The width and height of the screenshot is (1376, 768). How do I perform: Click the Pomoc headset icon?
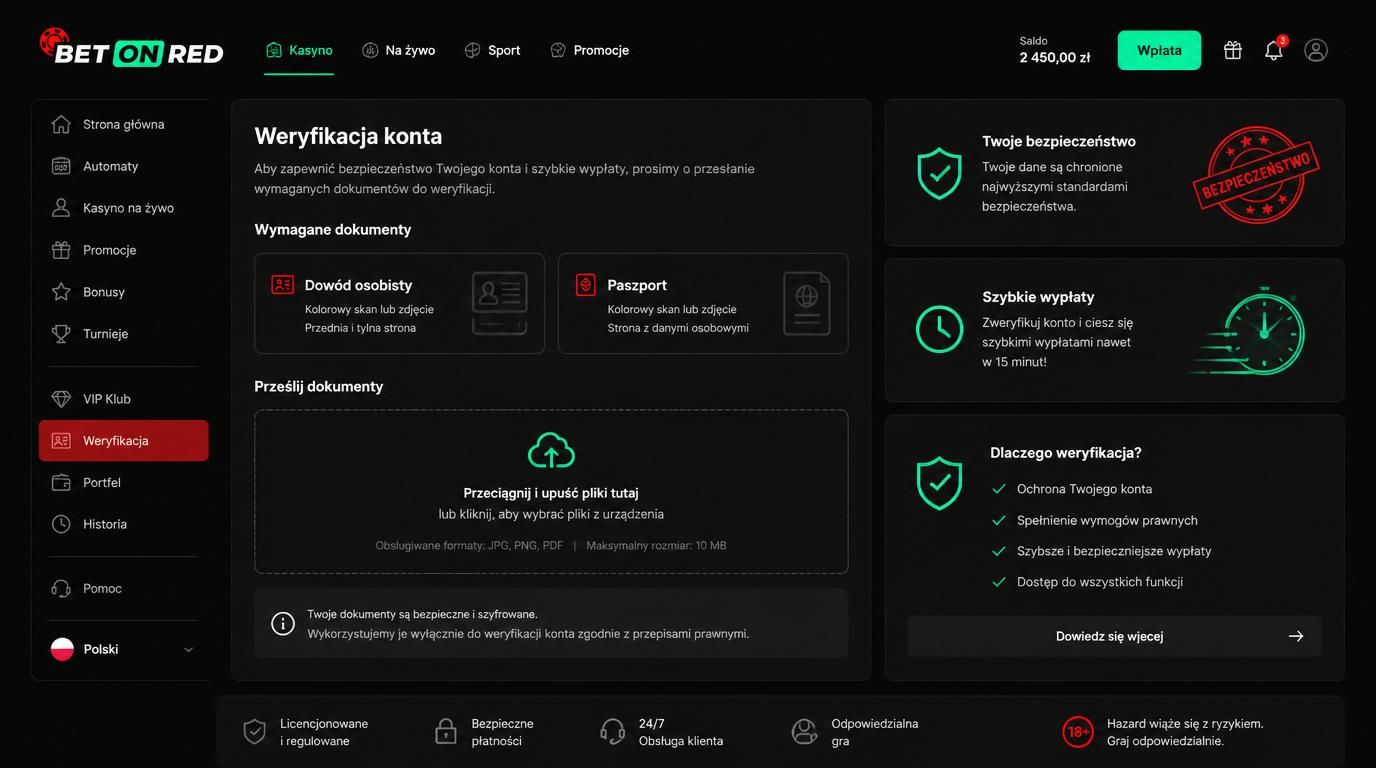[x=61, y=588]
